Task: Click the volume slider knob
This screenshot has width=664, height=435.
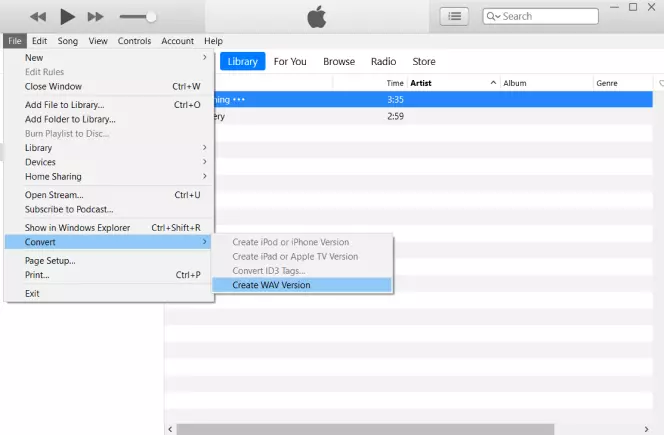Action: pos(151,17)
